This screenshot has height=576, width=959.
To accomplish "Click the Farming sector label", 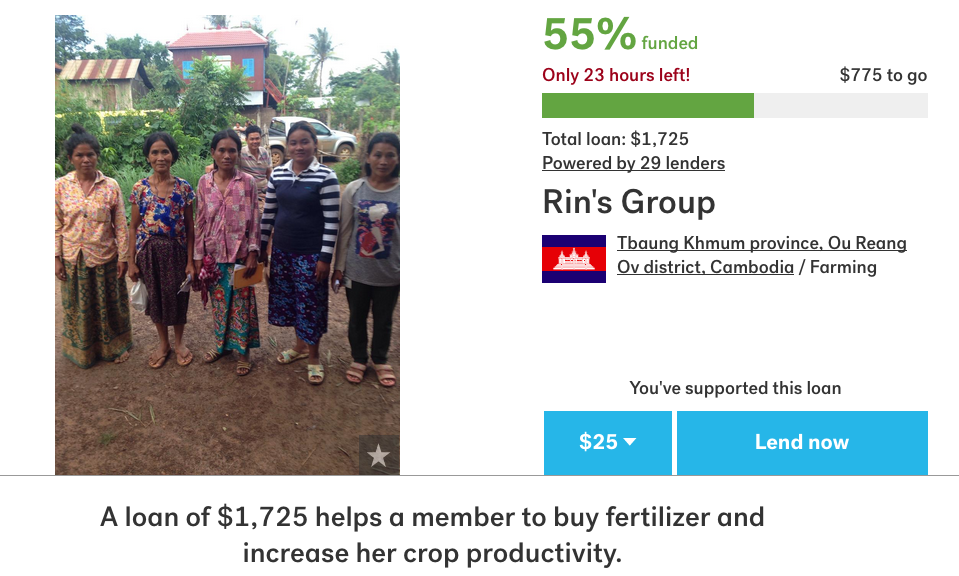I will pyautogui.click(x=843, y=267).
